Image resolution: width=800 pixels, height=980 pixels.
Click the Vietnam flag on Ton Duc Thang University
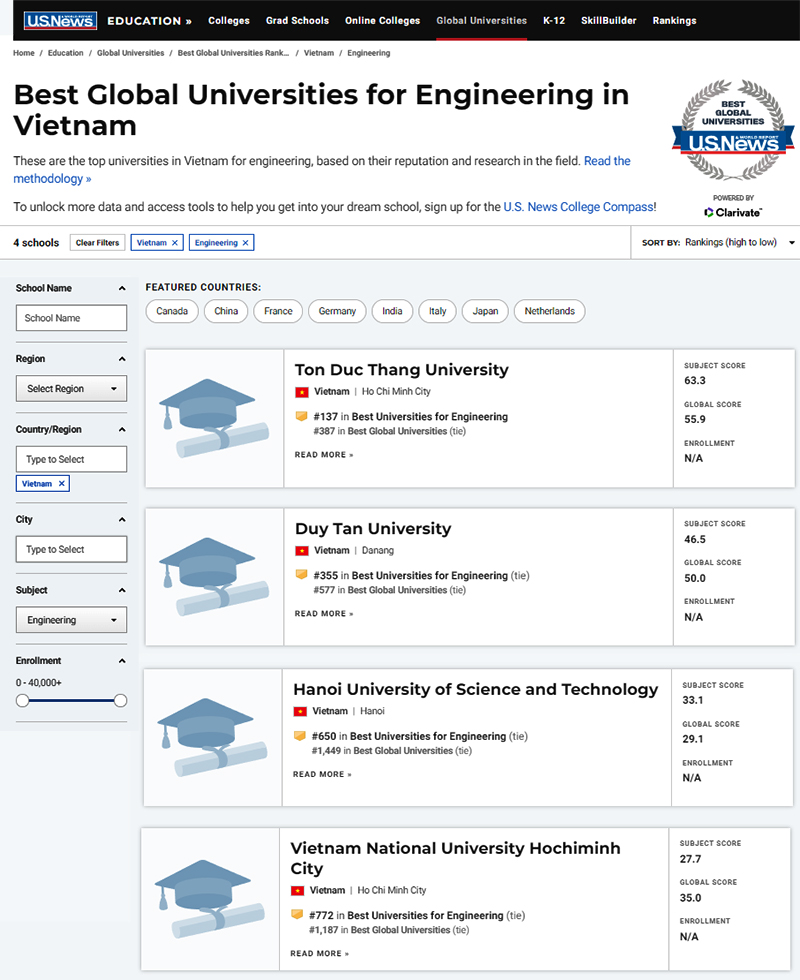[303, 391]
